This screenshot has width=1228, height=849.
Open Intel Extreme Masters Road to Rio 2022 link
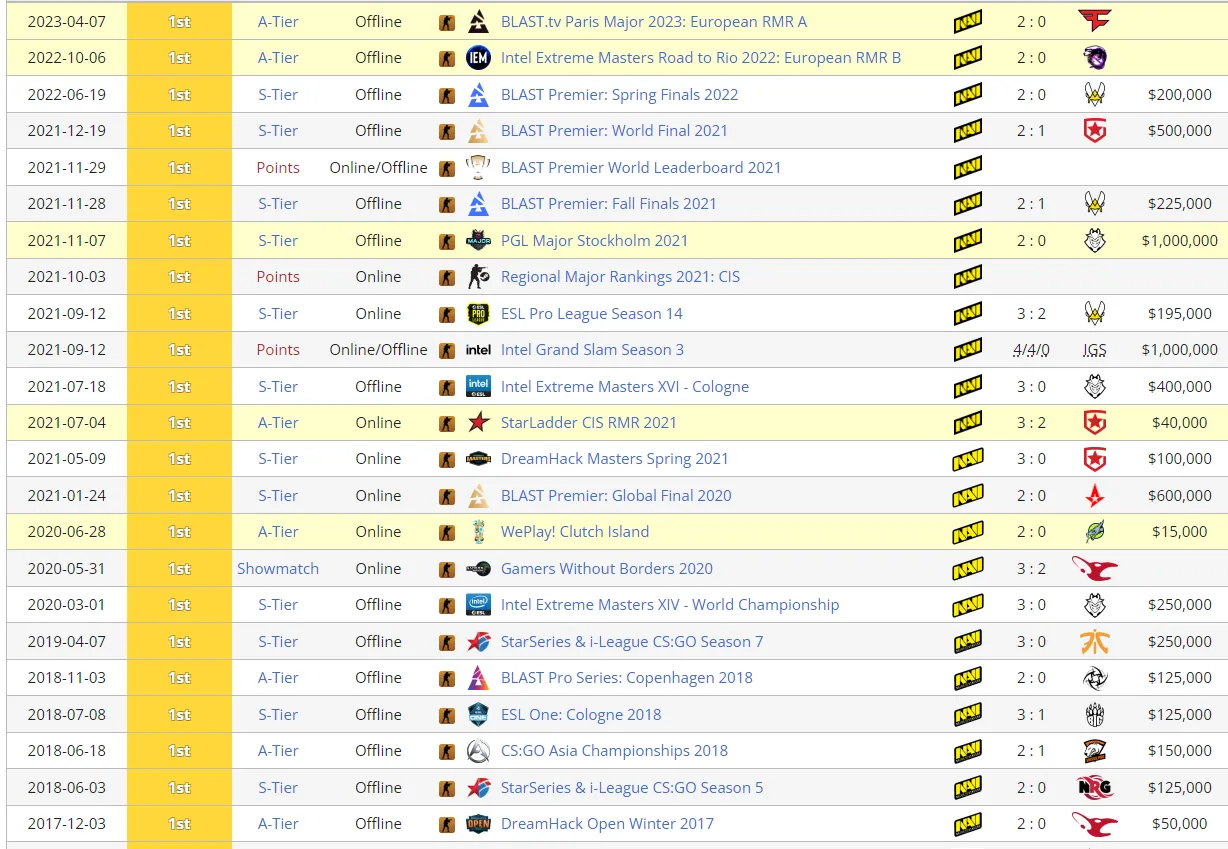(701, 58)
